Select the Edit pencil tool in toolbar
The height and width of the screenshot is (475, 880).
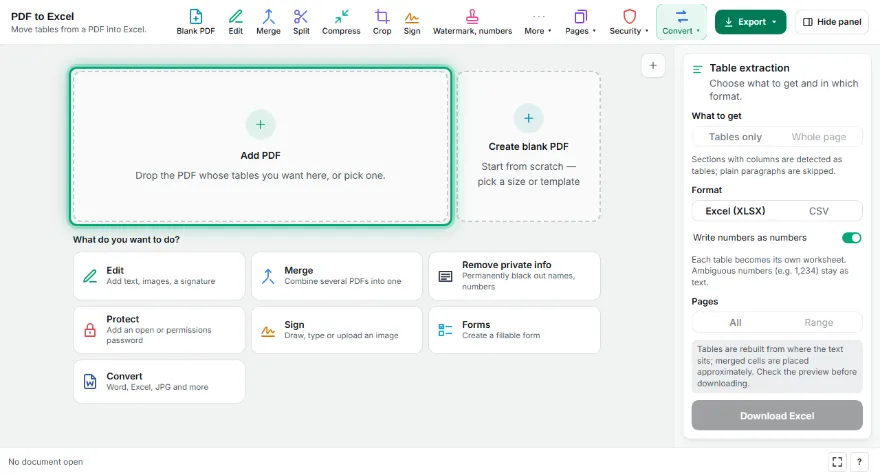click(236, 22)
